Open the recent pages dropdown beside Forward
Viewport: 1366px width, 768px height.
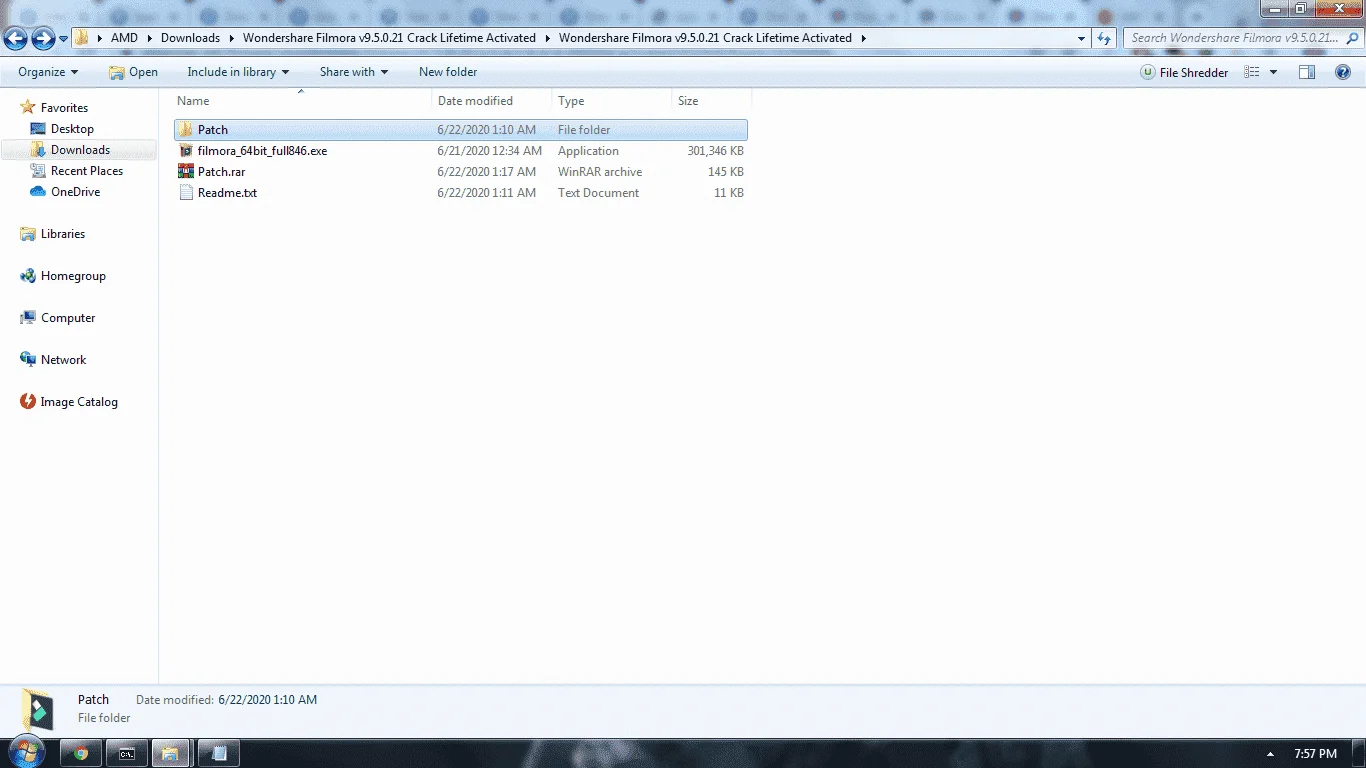click(64, 39)
